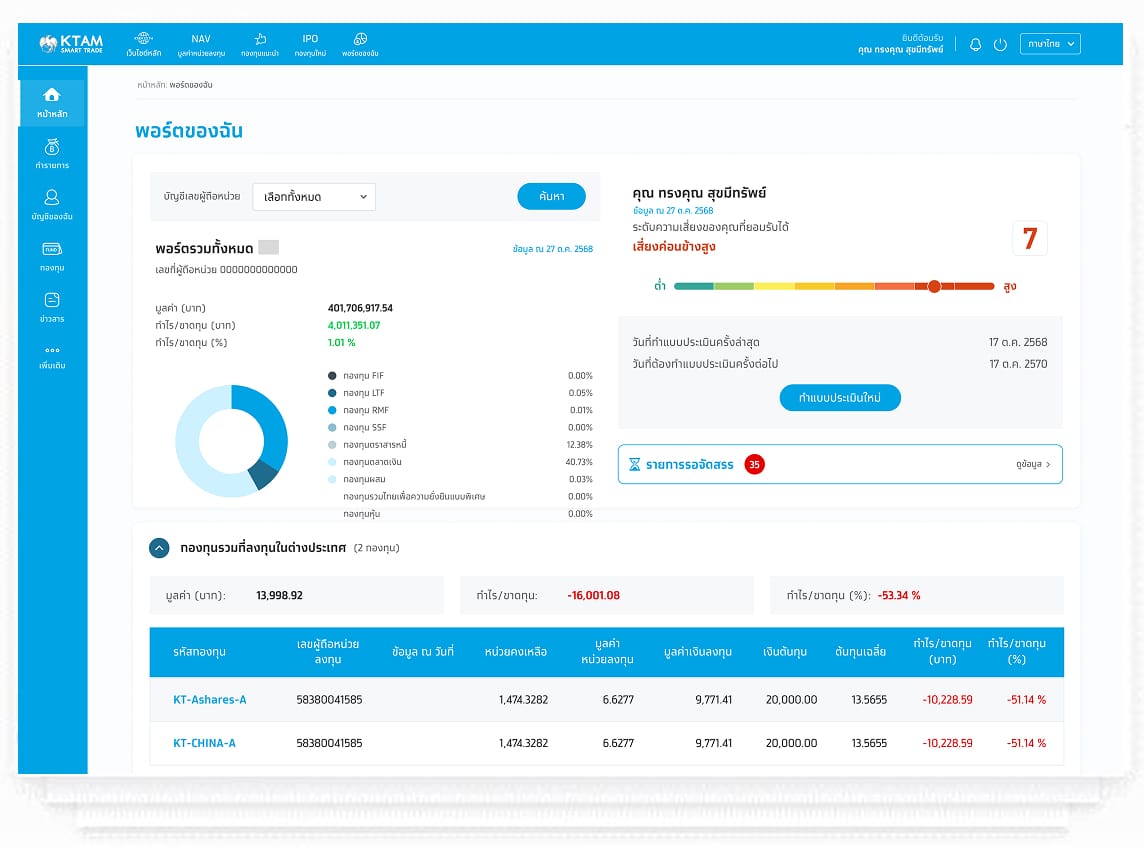Screen dimensions: 1144x847
Task: Click profit value 4,011,351.07
Action: point(354,325)
